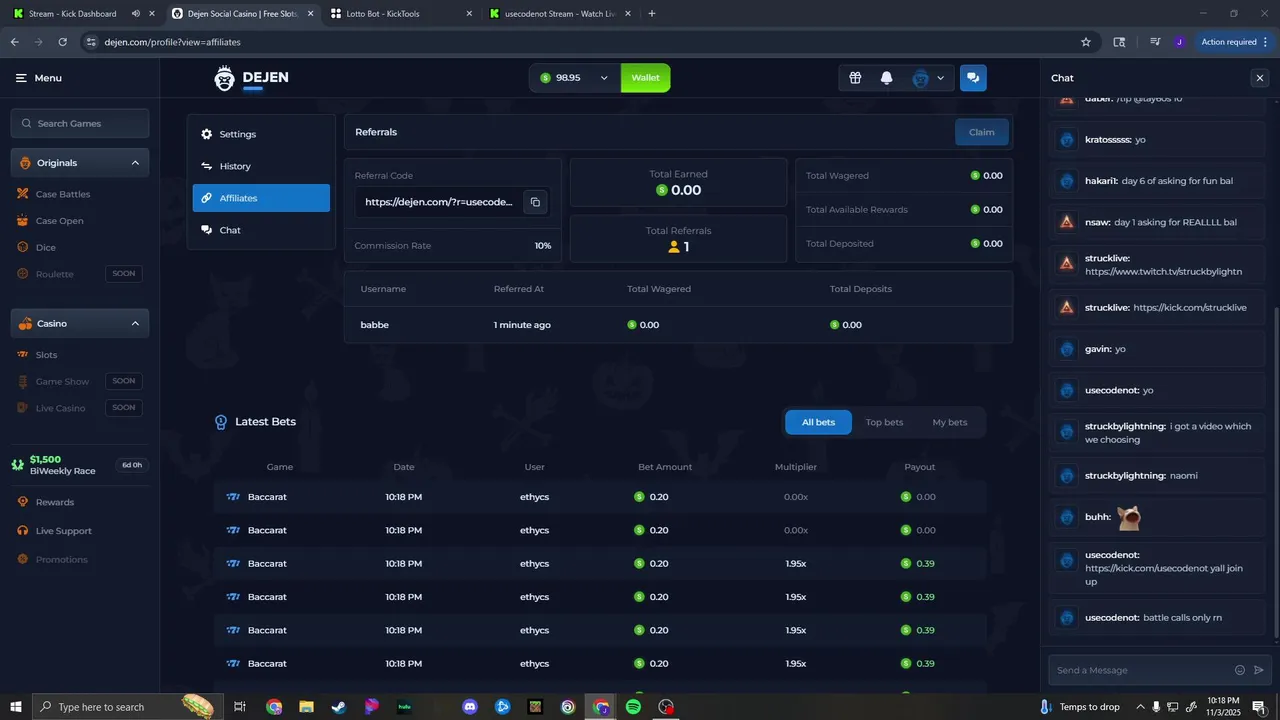Close the Chat panel
Screen dimensions: 1280x720
(x=1259, y=78)
